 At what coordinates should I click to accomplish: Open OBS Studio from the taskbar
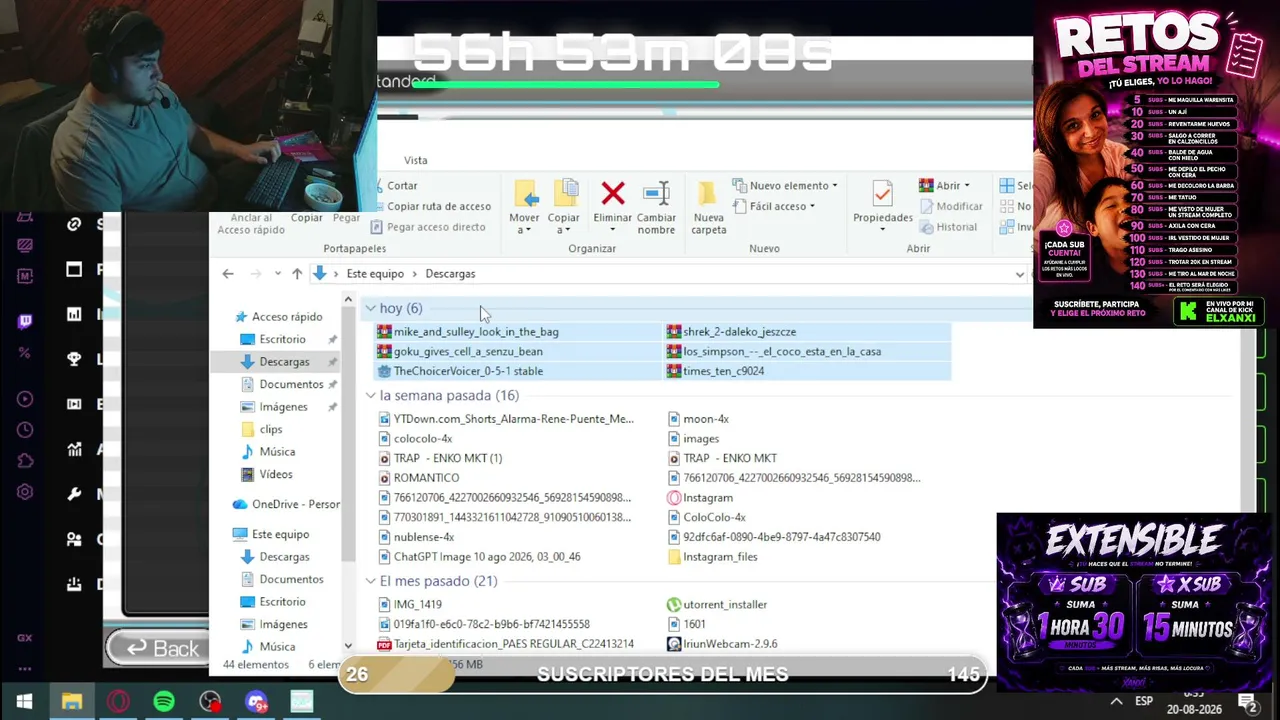click(x=210, y=702)
